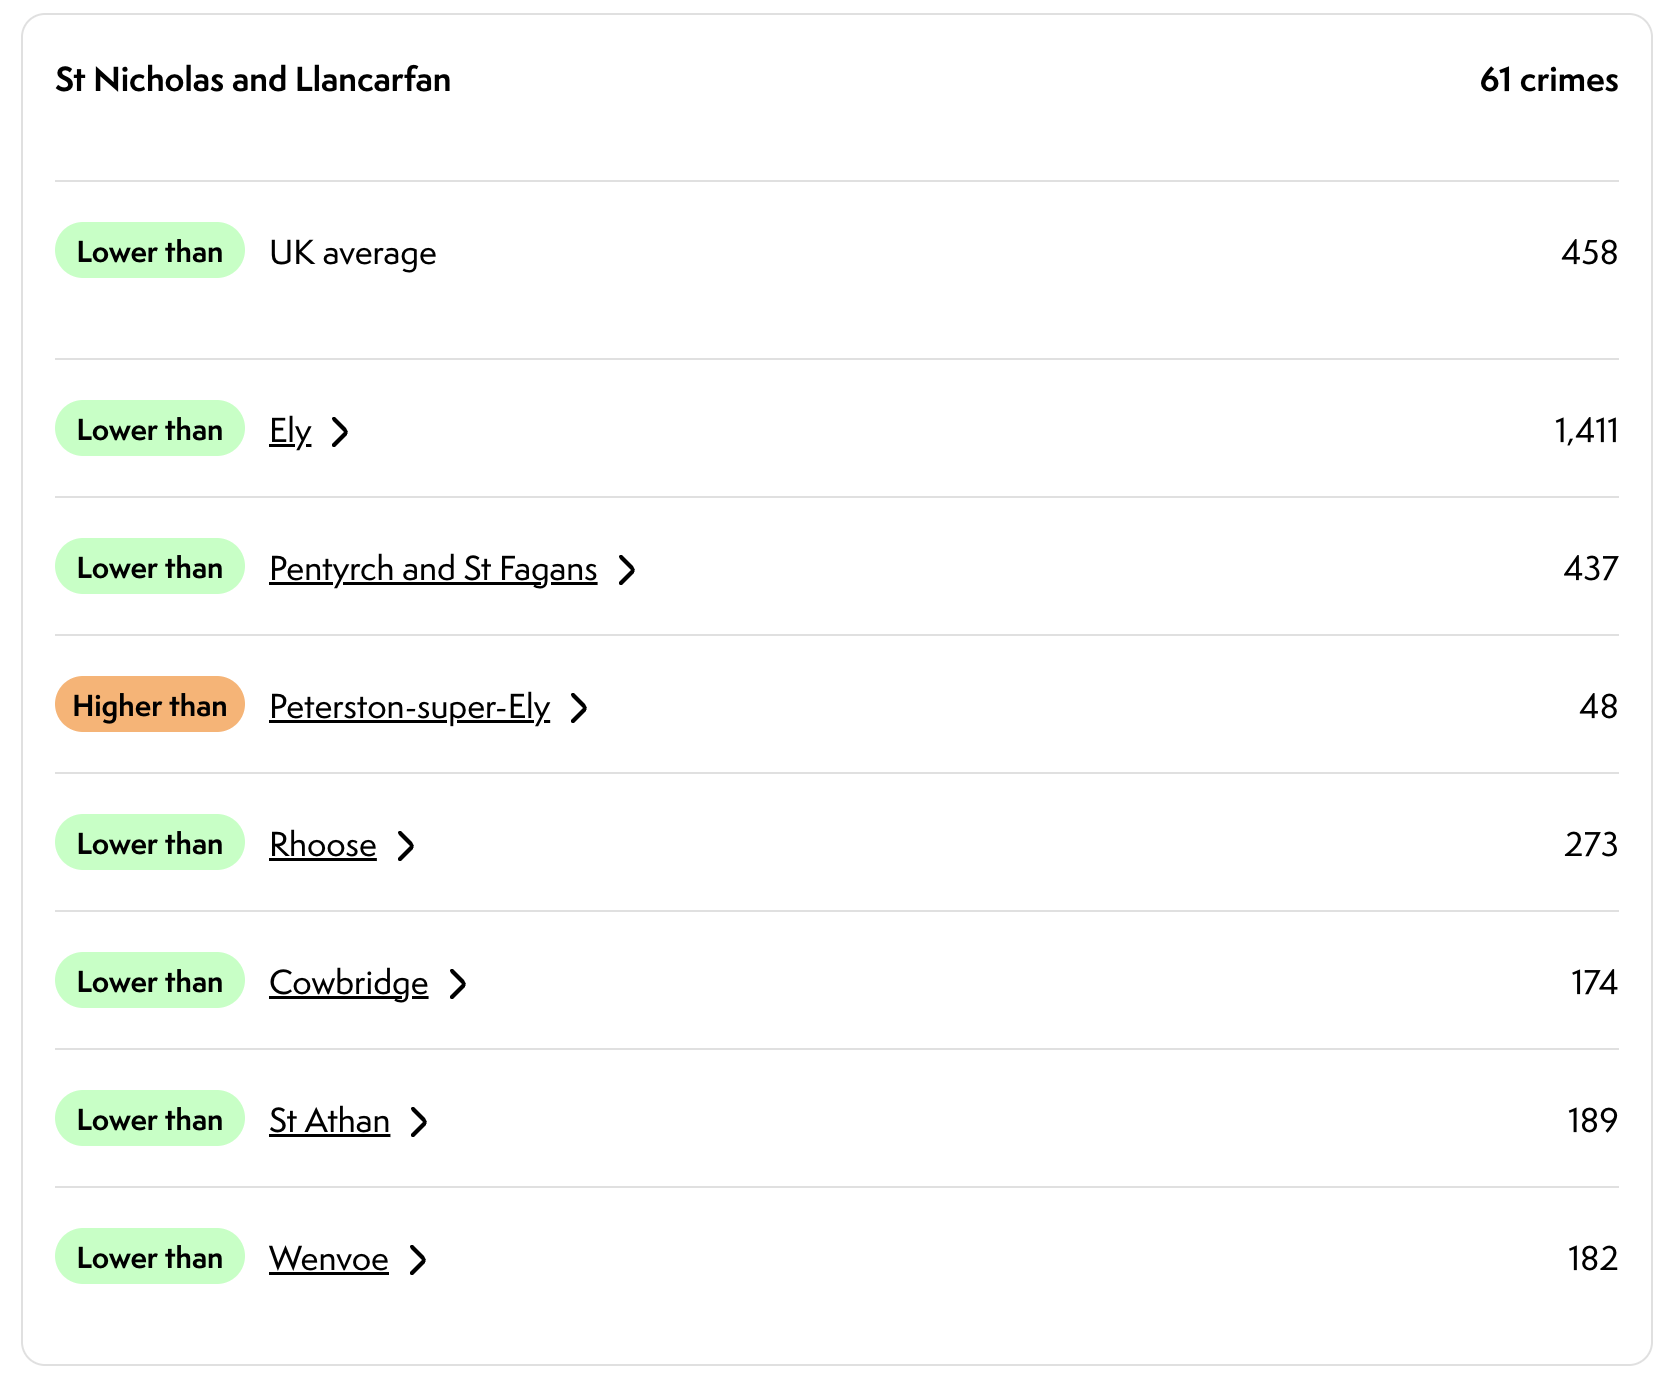Screen dimensions: 1665x1381
Task: Open the Rhoose link
Action: tap(322, 845)
